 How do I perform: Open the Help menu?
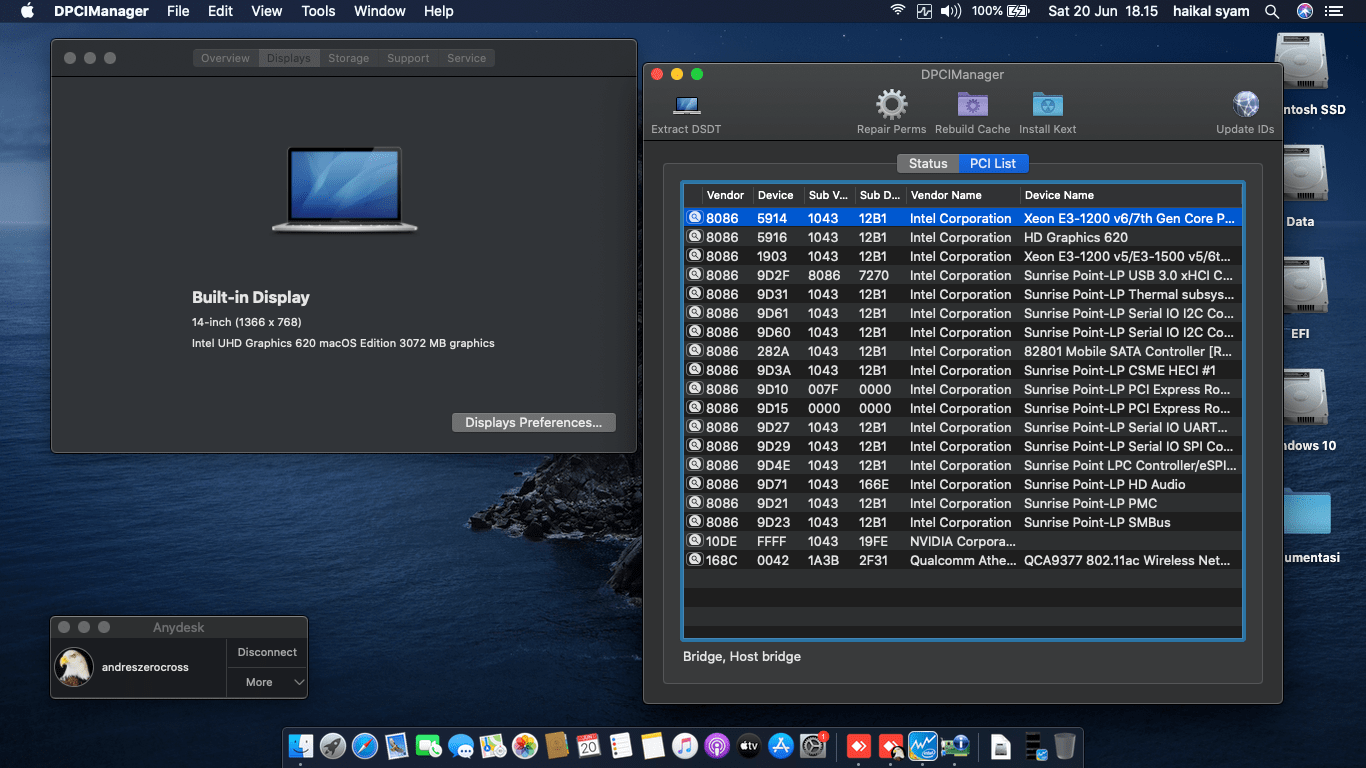coord(439,11)
